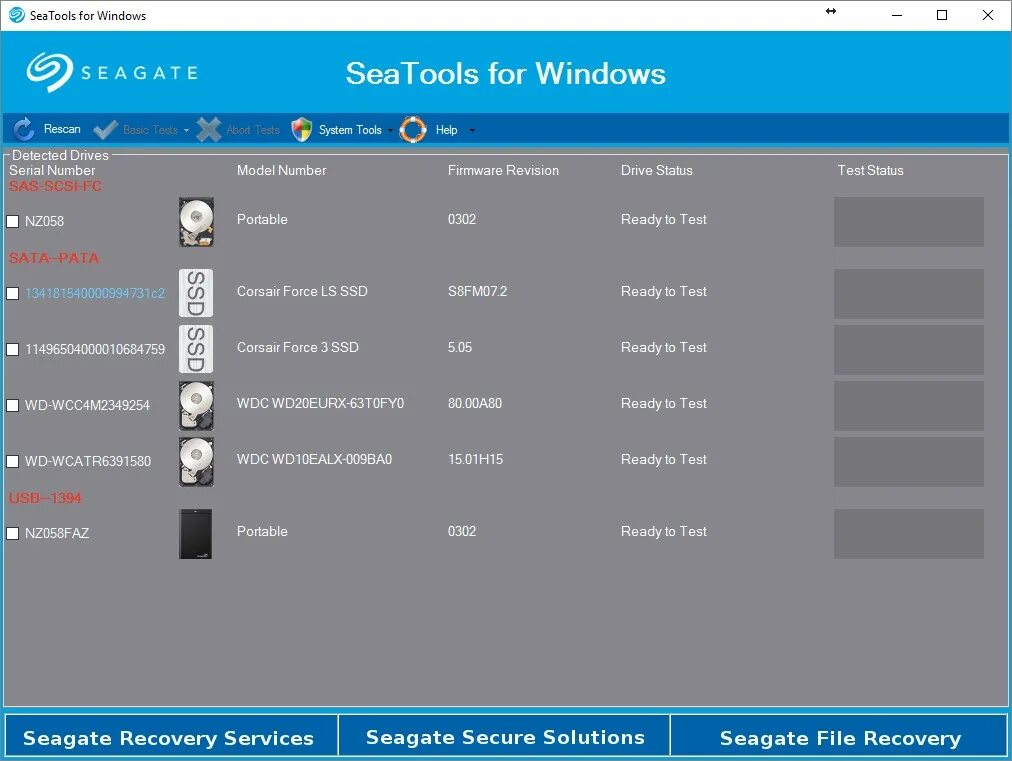Click the SSD icon for Corsair Force LS
This screenshot has height=761, width=1012.
point(196,293)
